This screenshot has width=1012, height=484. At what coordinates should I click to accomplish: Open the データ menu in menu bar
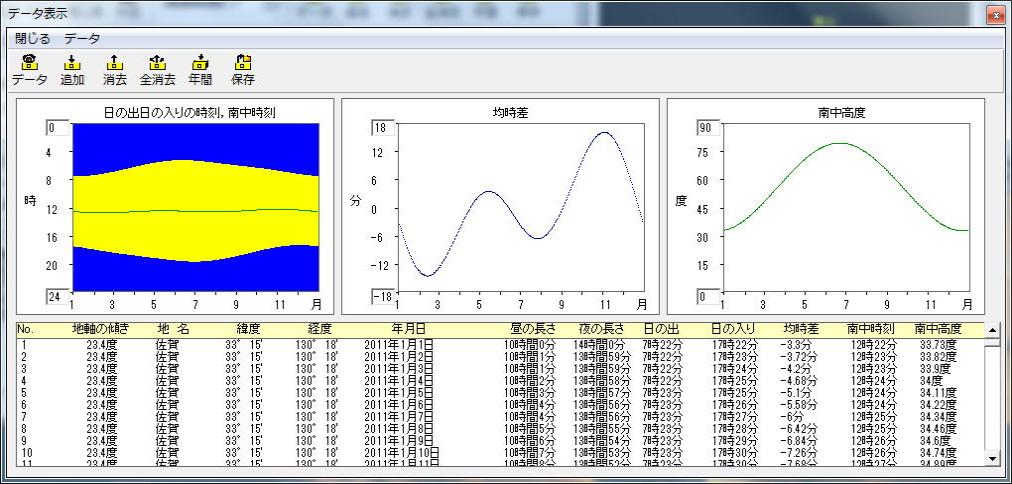(x=82, y=39)
